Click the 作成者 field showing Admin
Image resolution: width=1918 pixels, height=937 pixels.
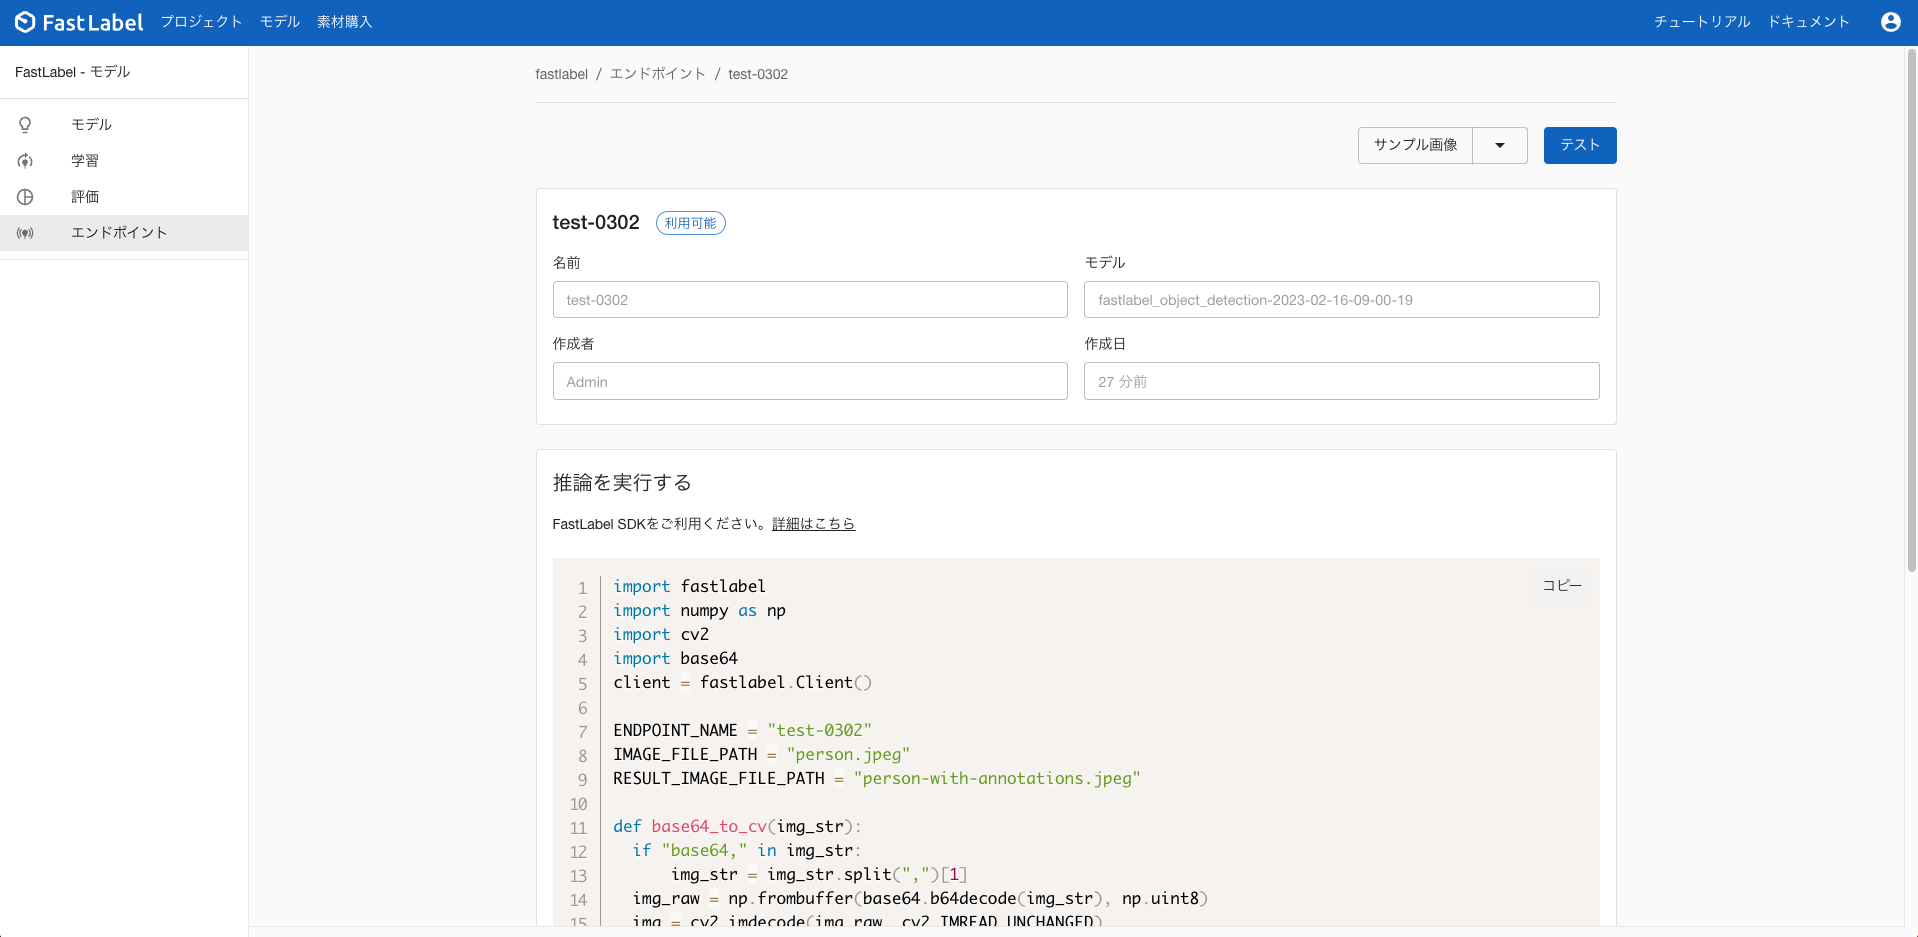click(810, 381)
